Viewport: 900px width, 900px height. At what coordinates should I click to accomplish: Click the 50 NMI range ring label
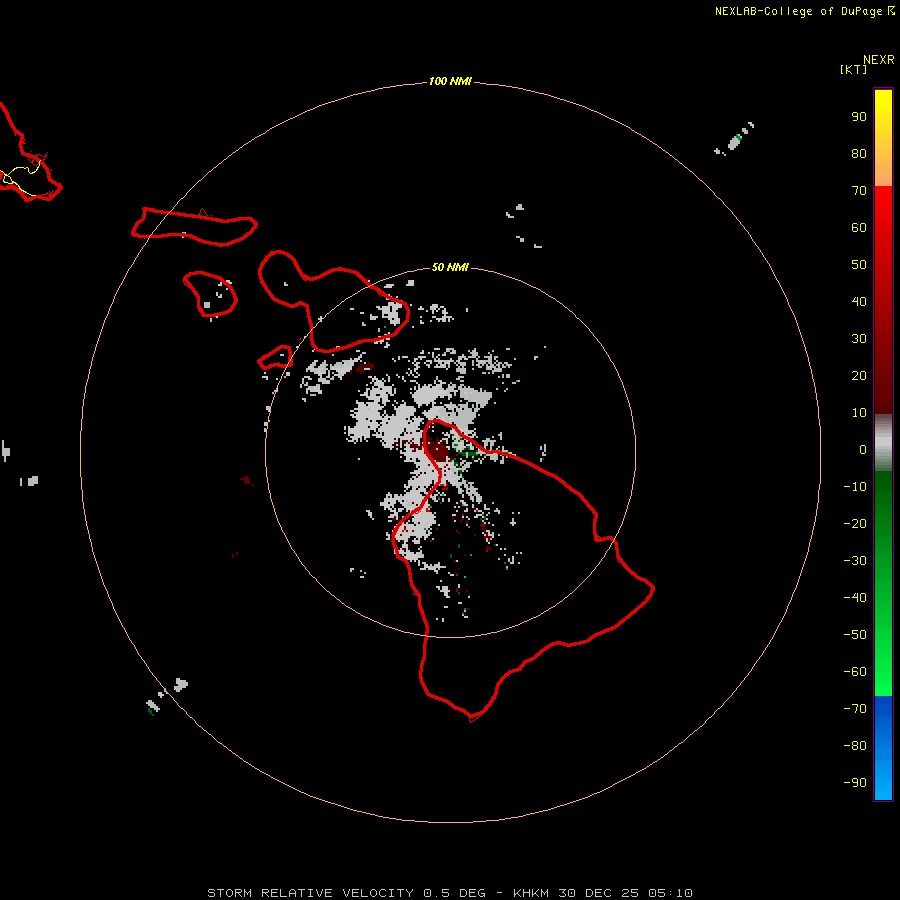point(450,267)
